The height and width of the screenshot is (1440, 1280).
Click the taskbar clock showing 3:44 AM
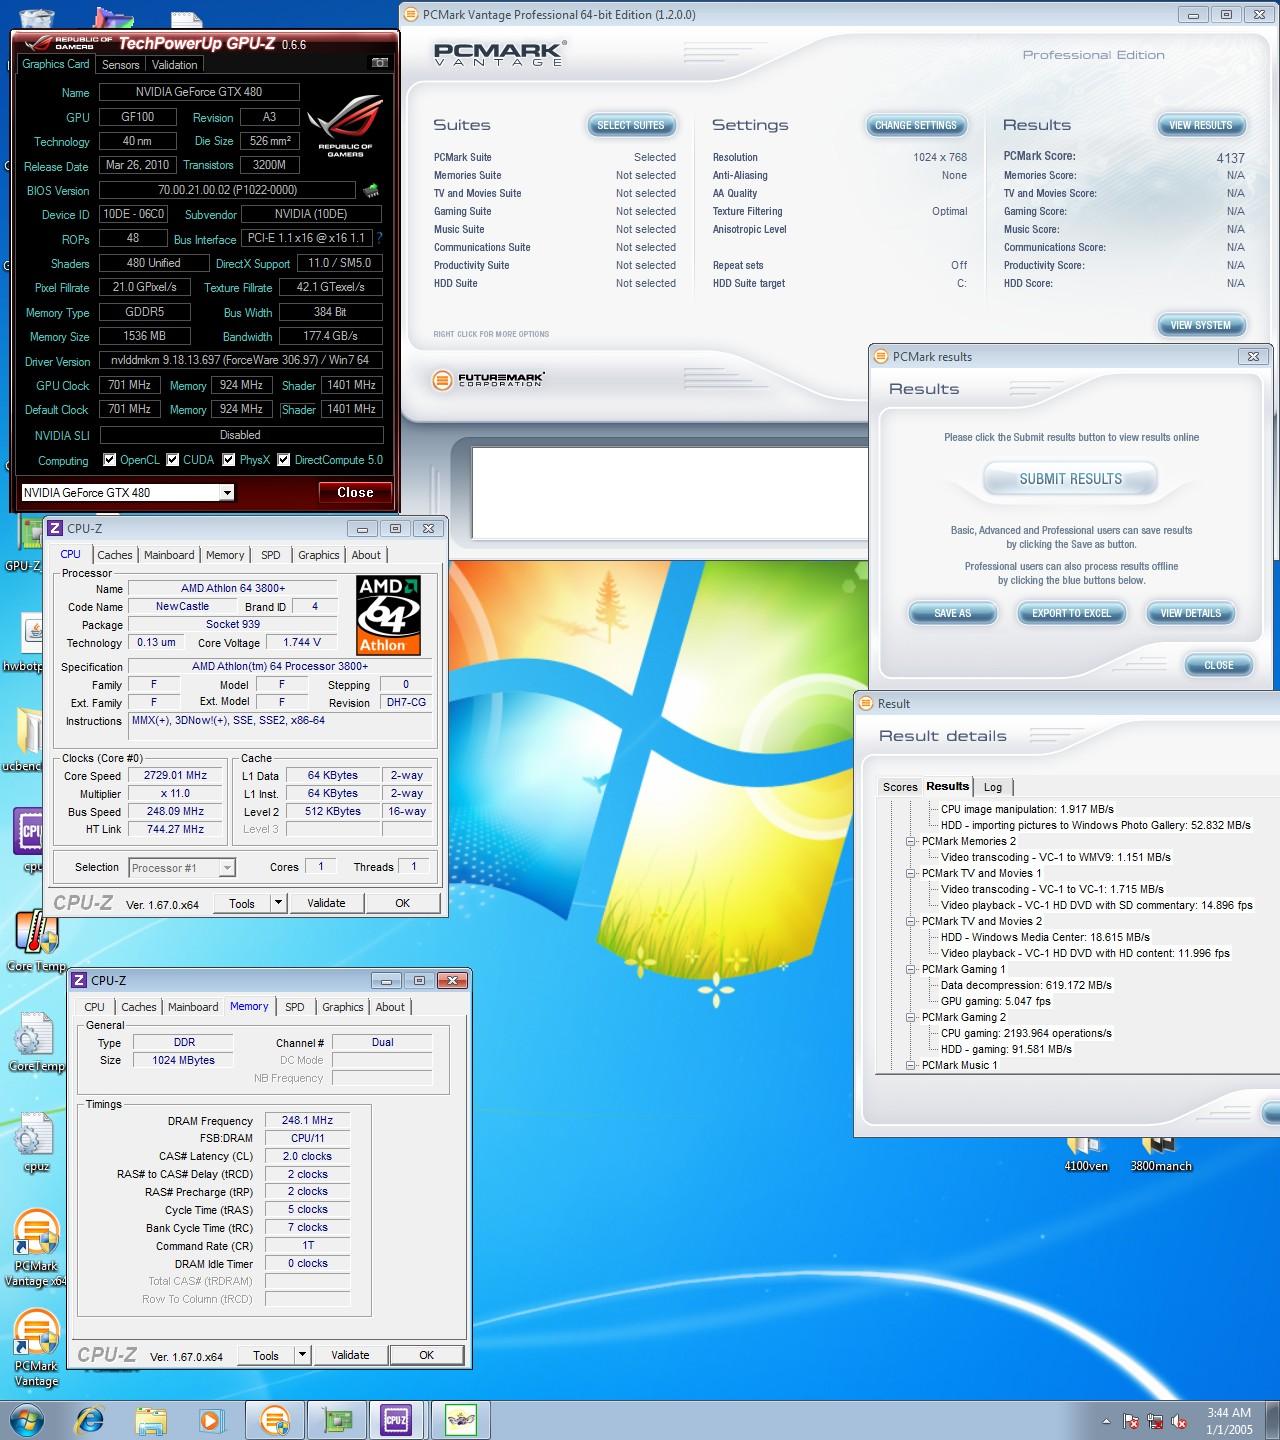point(1229,1421)
